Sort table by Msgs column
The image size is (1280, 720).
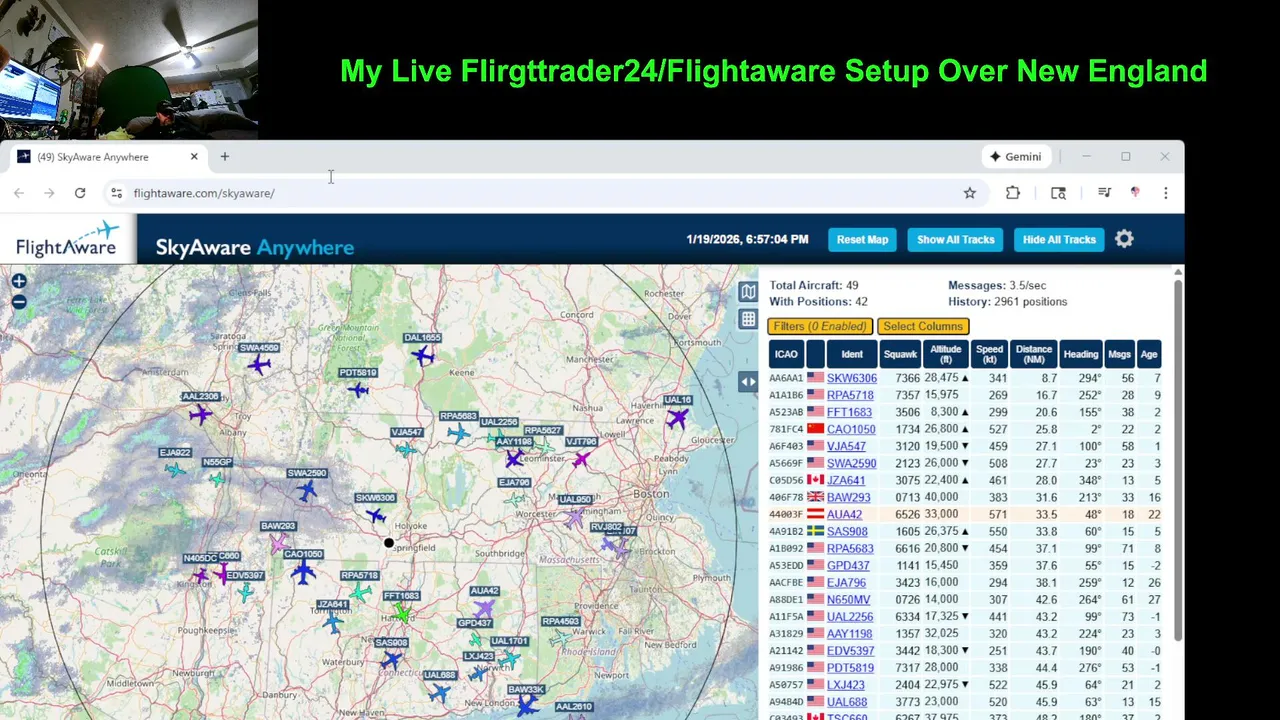[x=1119, y=354]
